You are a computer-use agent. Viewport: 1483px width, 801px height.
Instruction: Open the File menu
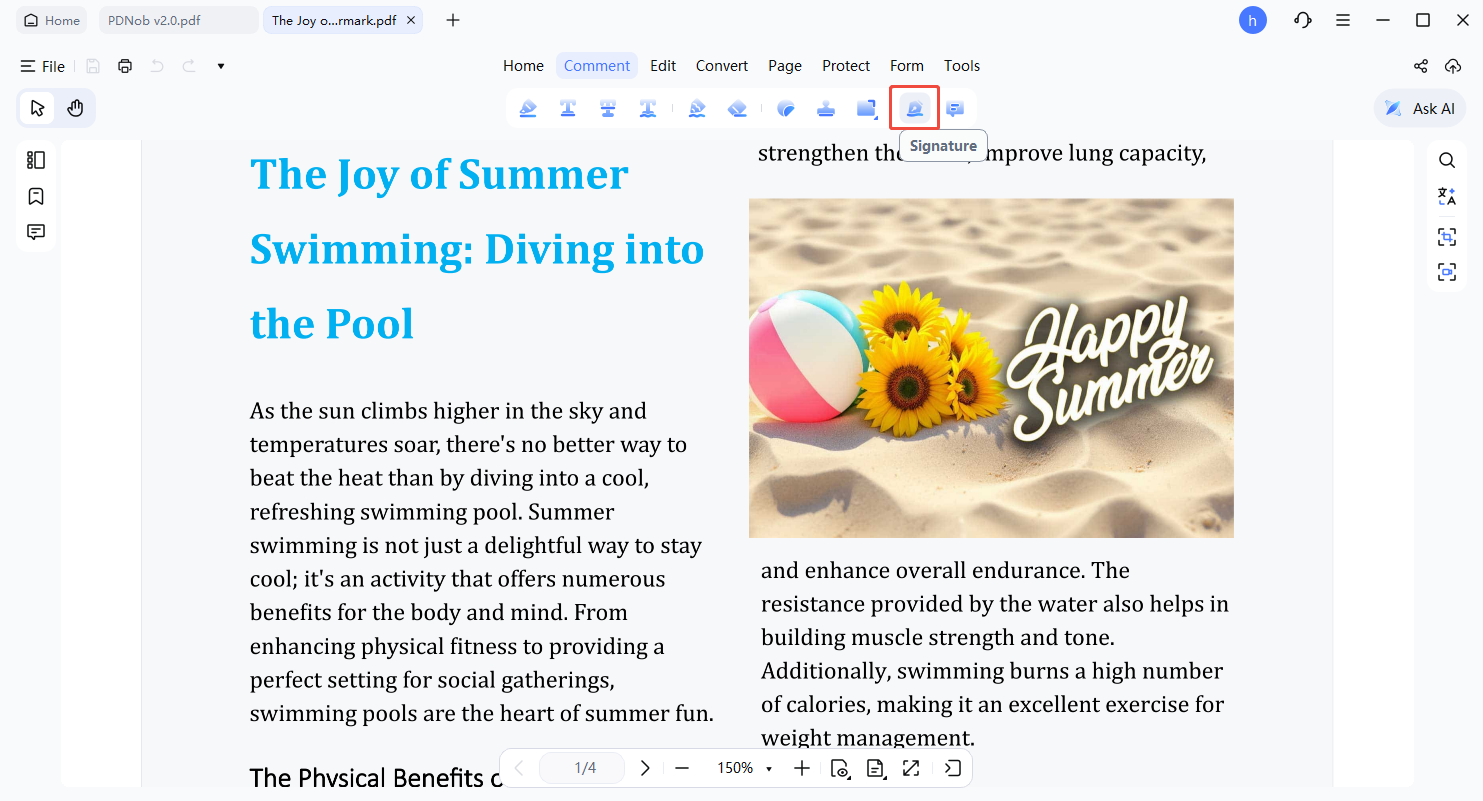(43, 66)
